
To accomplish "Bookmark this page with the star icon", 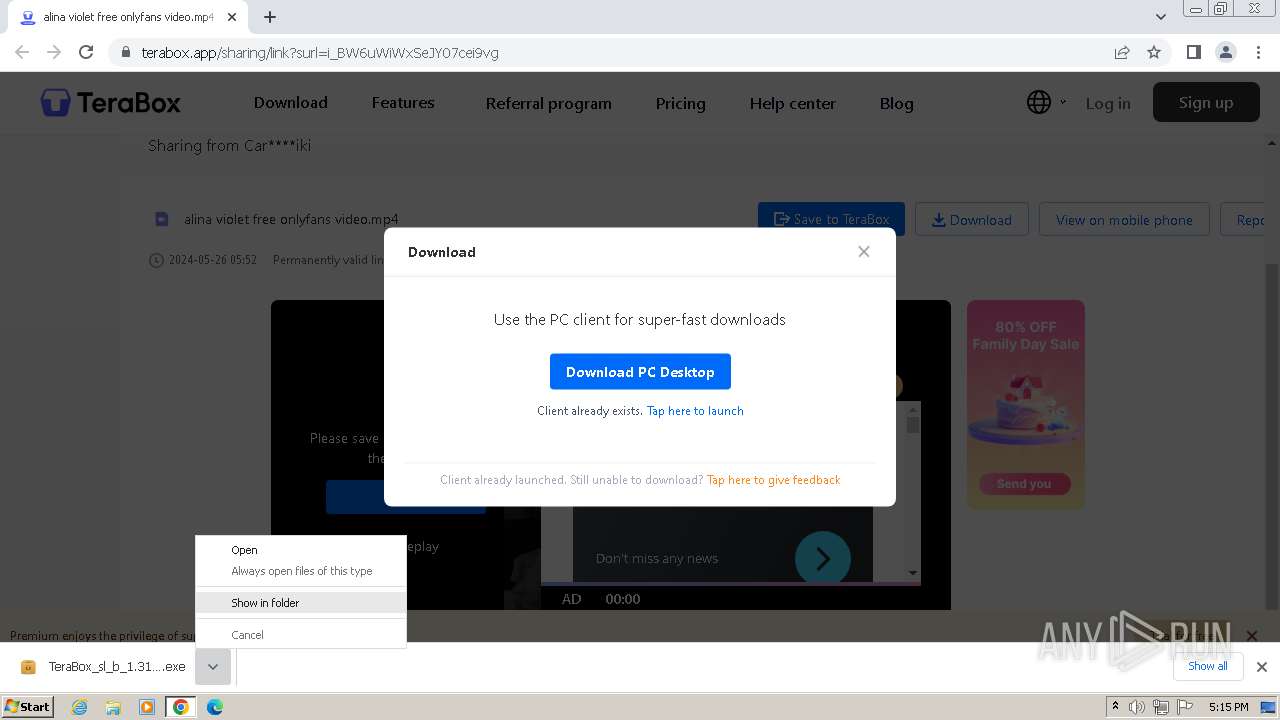I will 1154,52.
